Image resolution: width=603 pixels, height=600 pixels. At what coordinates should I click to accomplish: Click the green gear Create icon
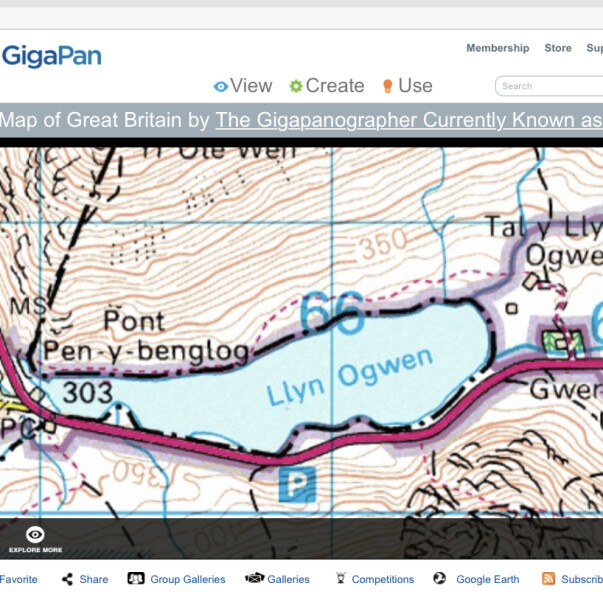tap(296, 86)
